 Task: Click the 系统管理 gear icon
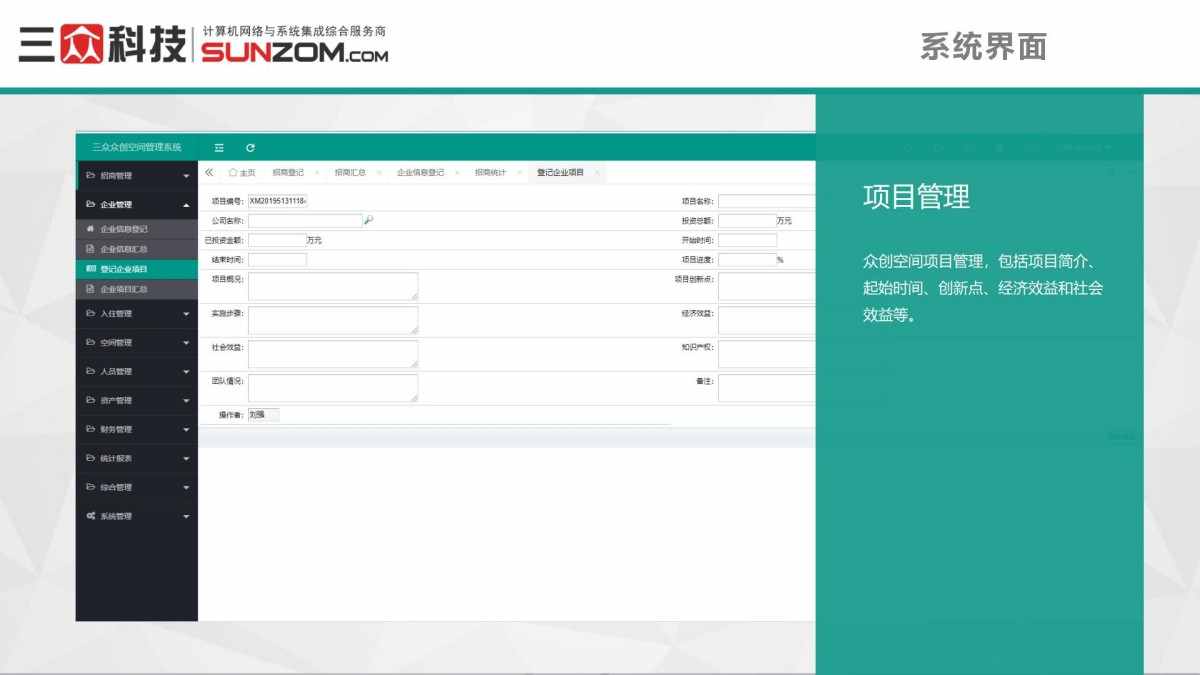coord(91,516)
